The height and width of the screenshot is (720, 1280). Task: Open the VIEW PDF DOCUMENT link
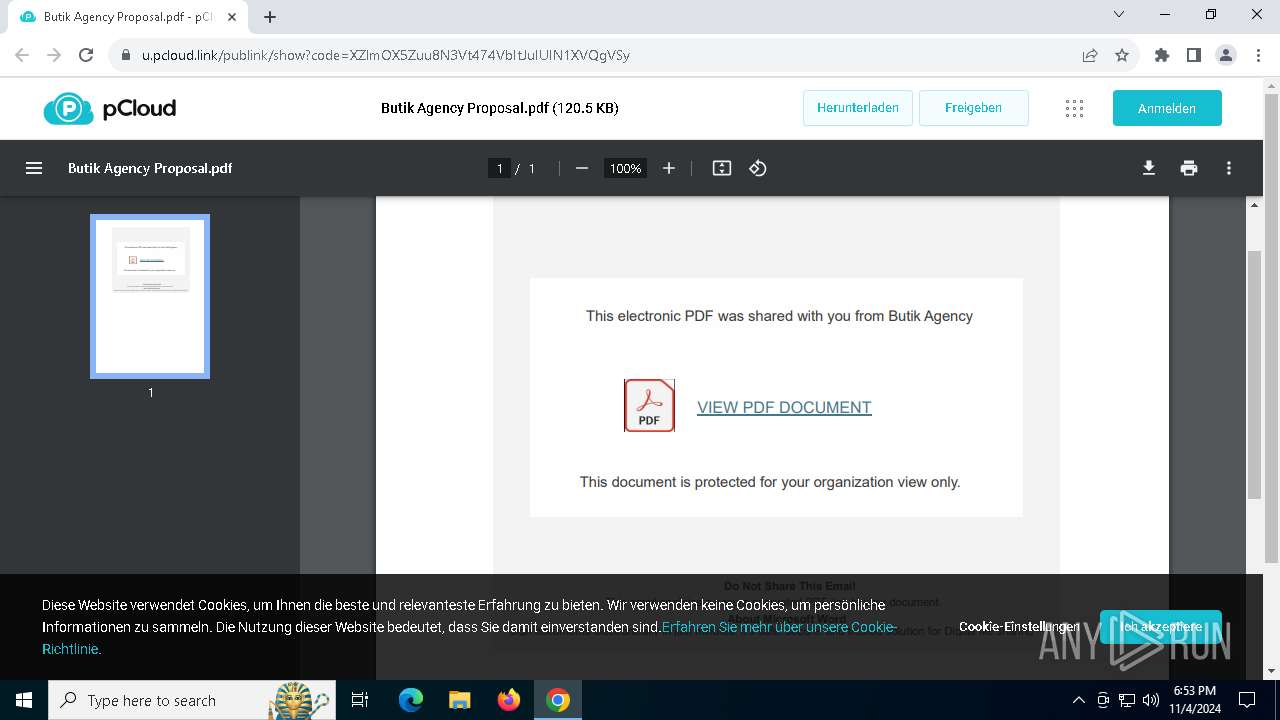[784, 407]
